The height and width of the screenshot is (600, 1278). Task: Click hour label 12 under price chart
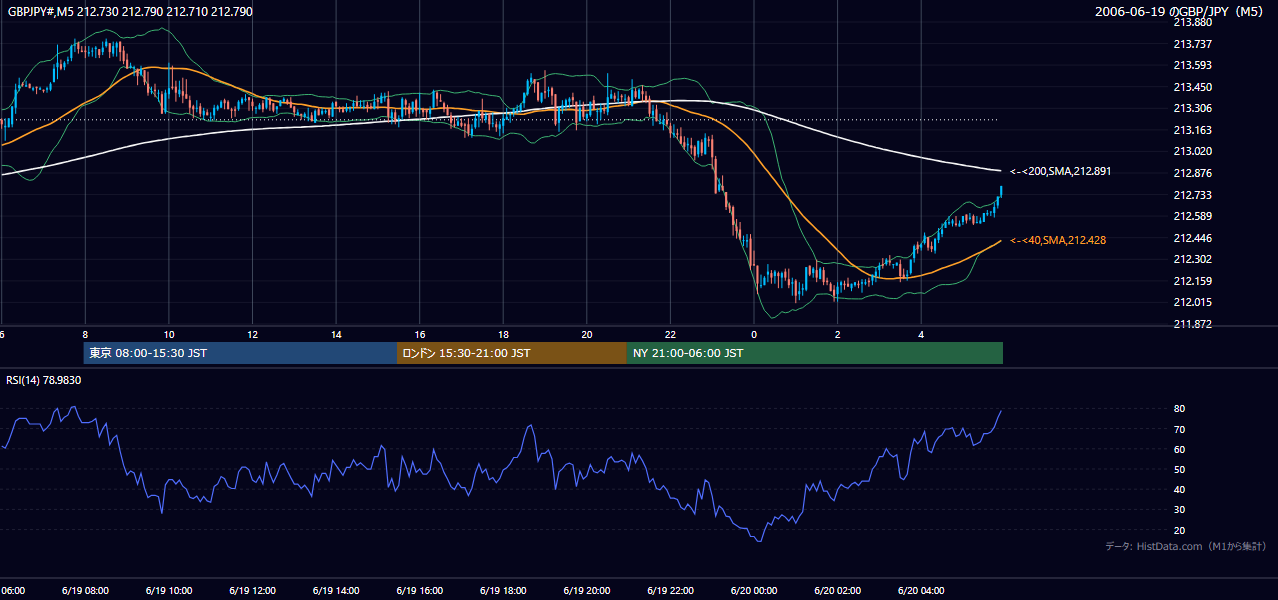click(253, 335)
